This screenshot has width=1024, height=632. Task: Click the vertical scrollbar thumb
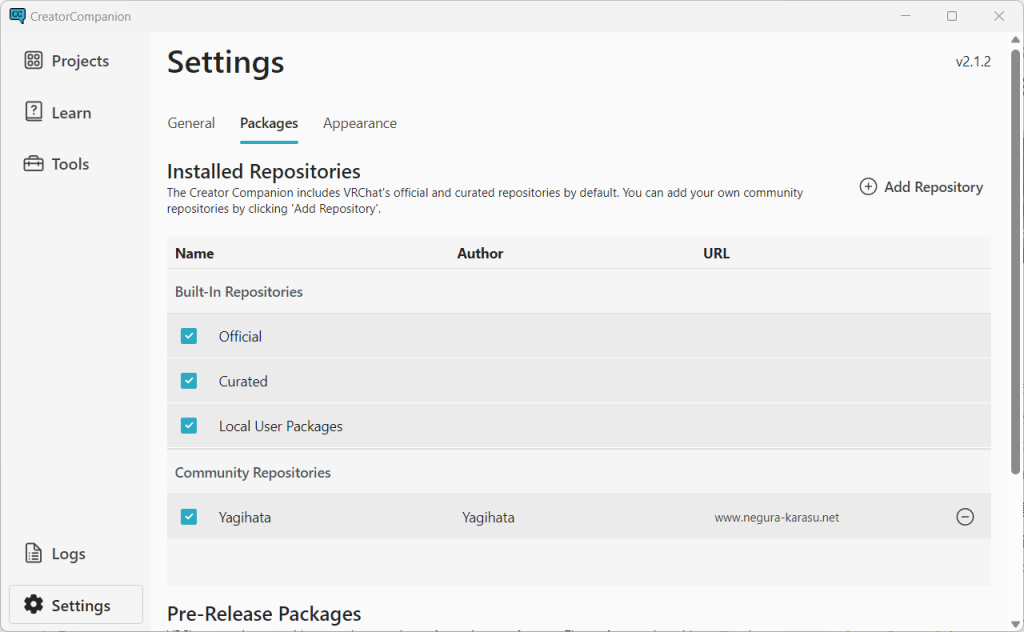(1016, 261)
